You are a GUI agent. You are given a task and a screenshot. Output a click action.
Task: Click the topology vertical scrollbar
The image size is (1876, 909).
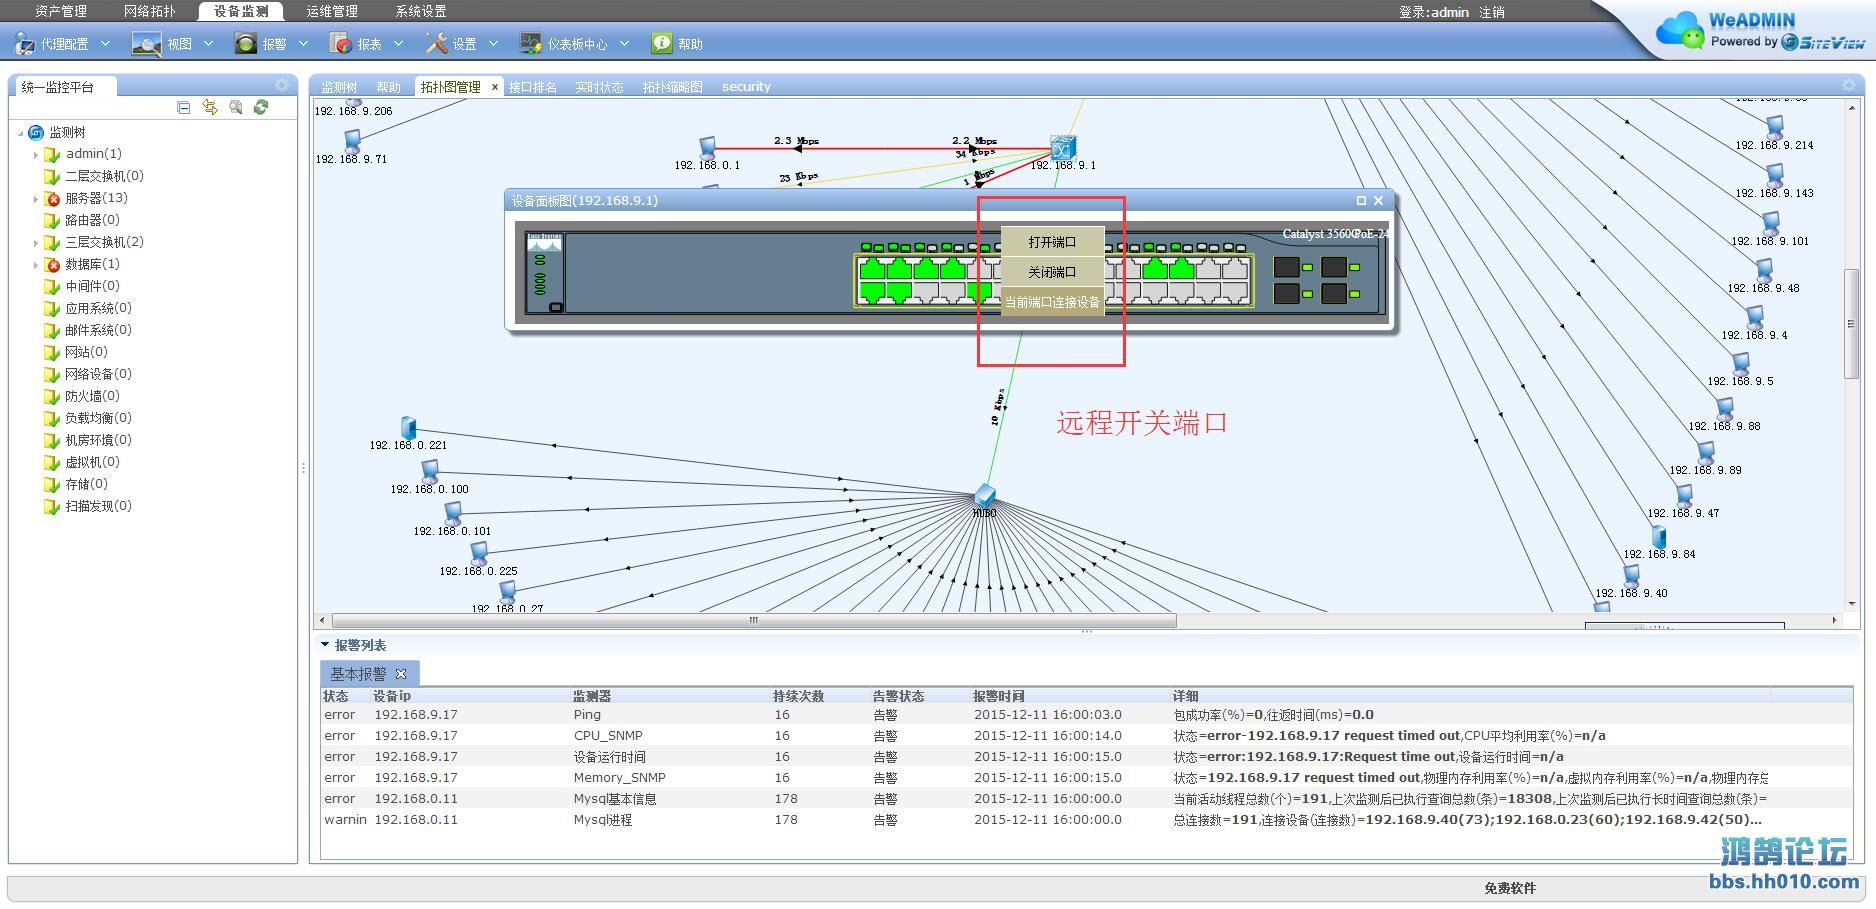point(1851,324)
